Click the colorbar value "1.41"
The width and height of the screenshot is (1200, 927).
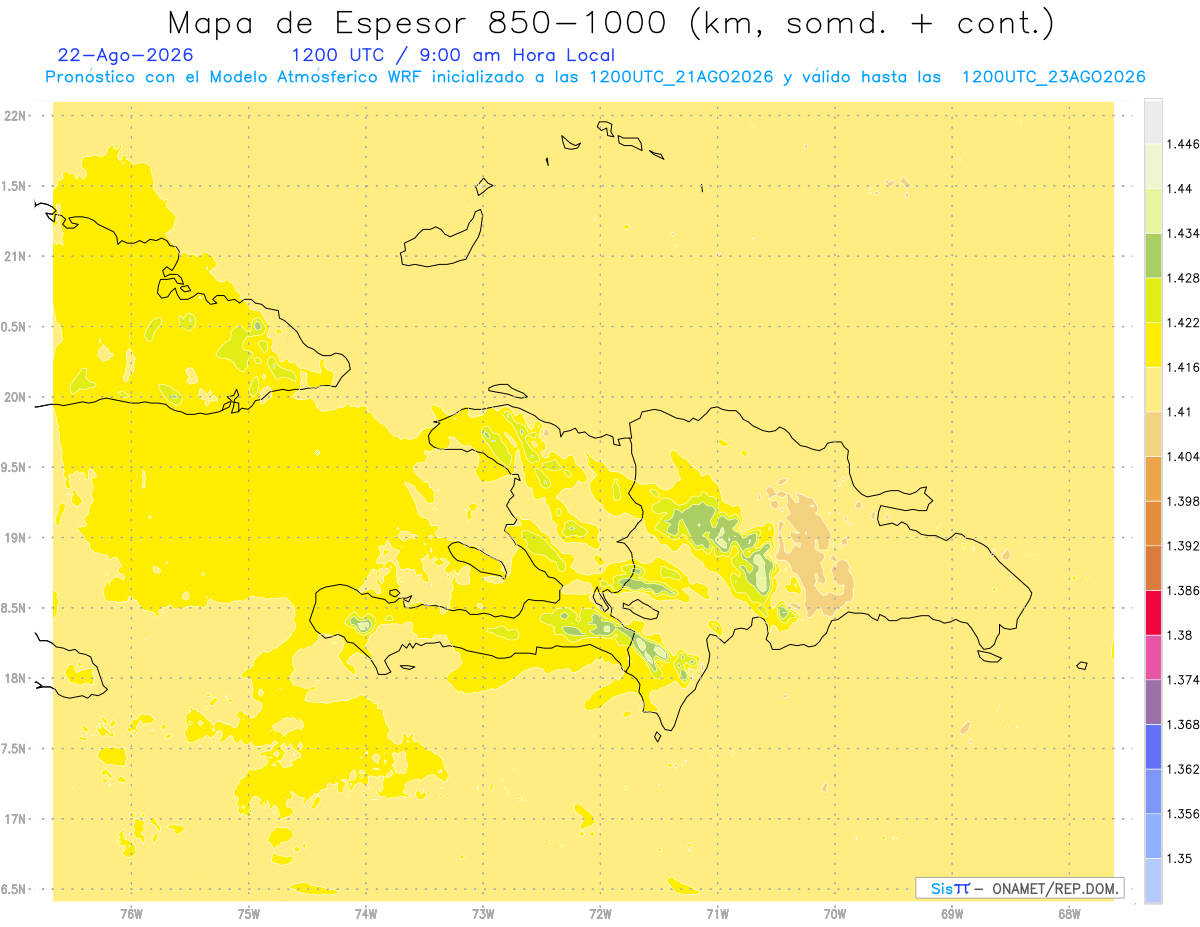pyautogui.click(x=1179, y=411)
